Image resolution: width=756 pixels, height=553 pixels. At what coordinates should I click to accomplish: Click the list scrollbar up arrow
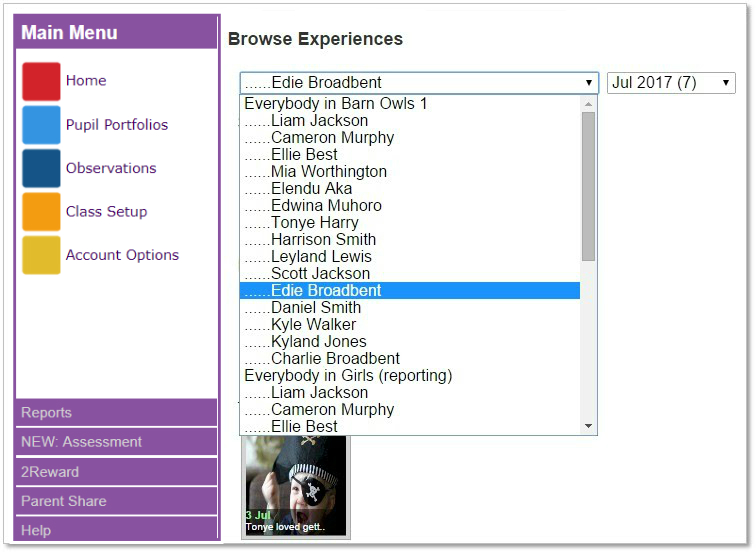pyautogui.click(x=588, y=104)
